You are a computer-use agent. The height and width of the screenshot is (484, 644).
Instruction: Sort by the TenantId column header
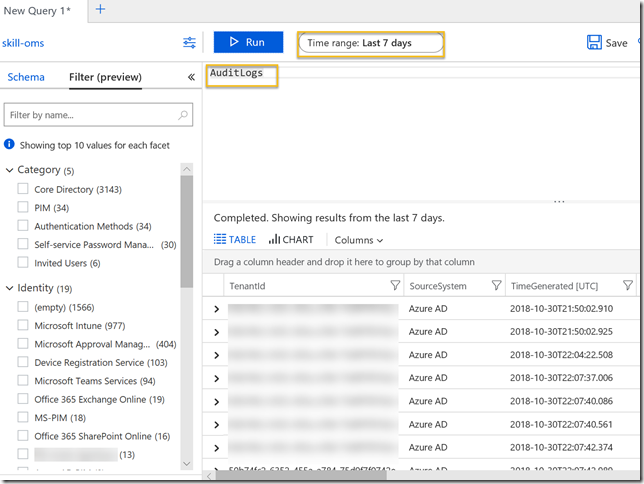click(x=247, y=286)
